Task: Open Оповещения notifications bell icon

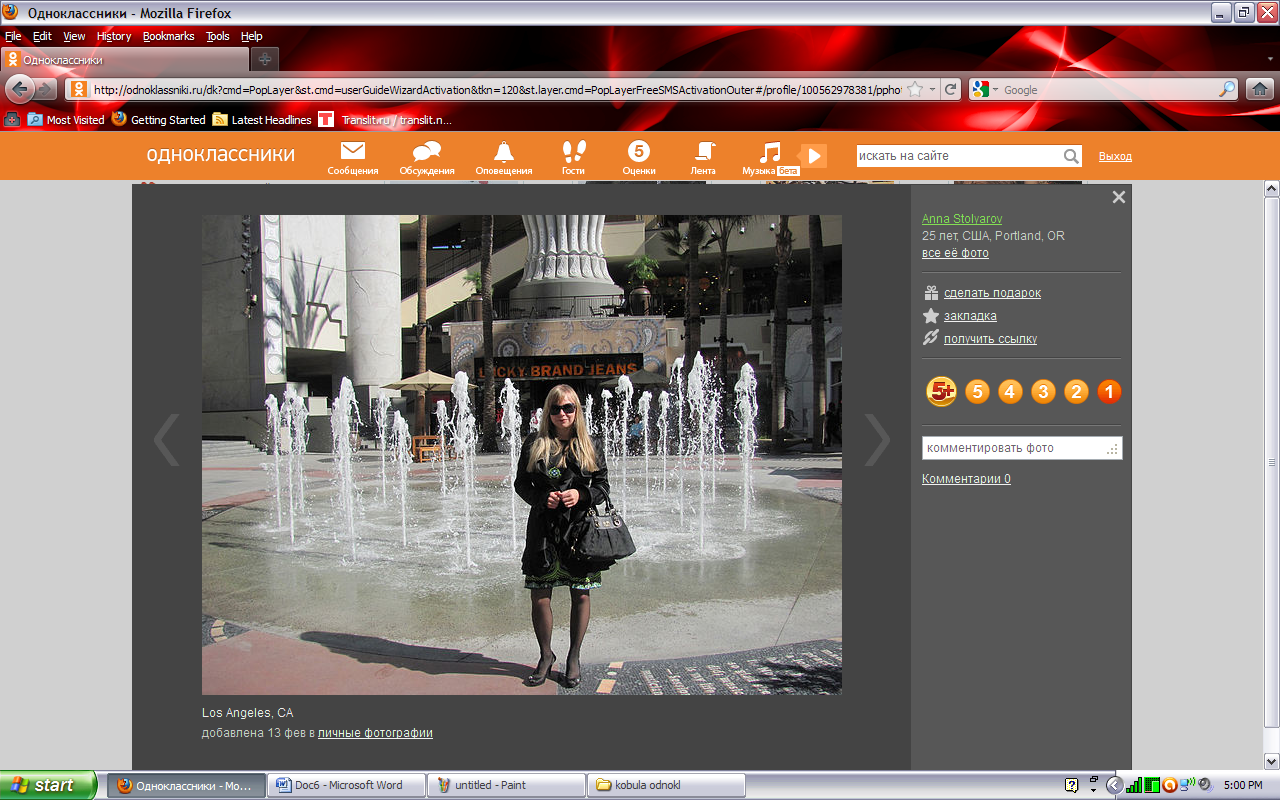Action: pos(503,152)
